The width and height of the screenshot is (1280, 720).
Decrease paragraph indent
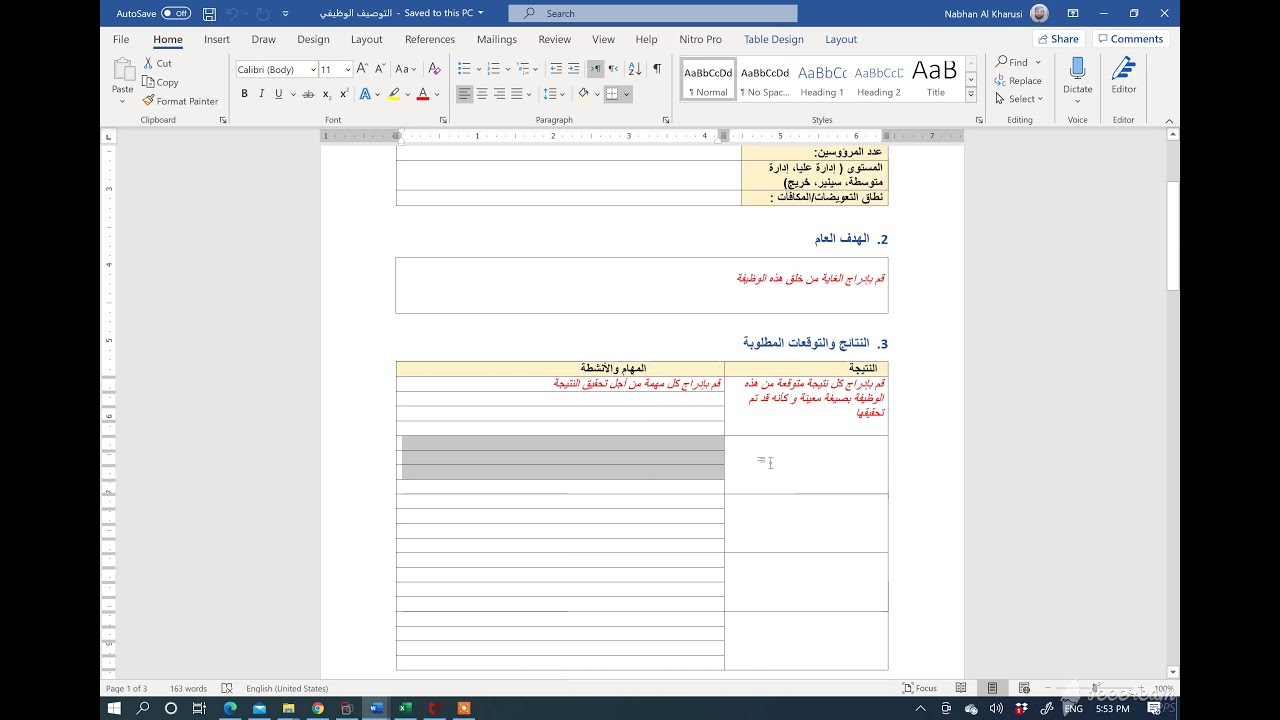click(x=556, y=69)
